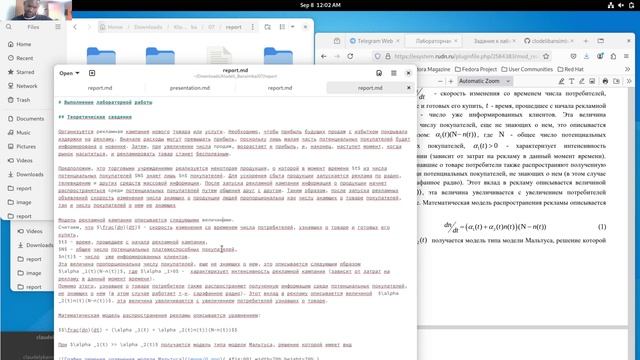Select PDF draw tool
Viewport: 640px width, 360px height.
(x=582, y=81)
